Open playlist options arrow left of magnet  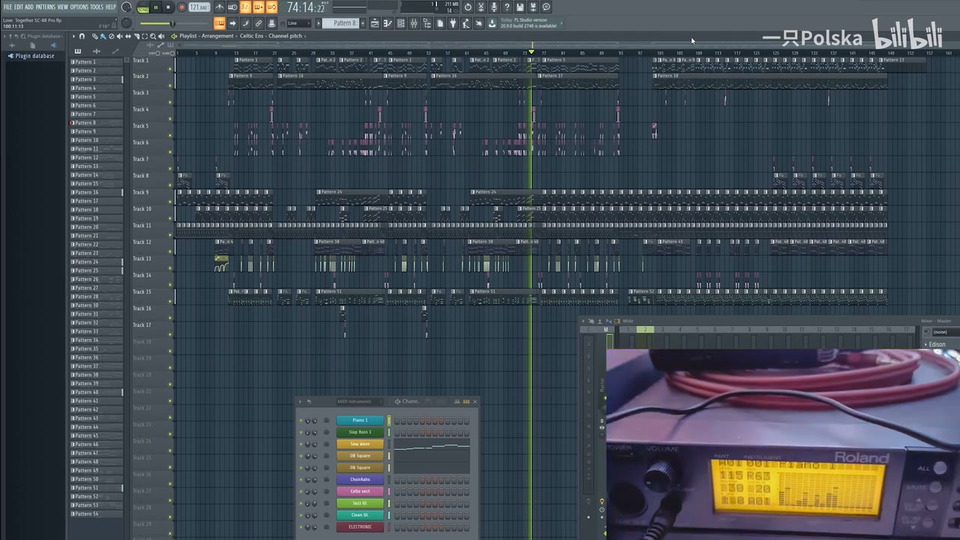tap(74, 36)
